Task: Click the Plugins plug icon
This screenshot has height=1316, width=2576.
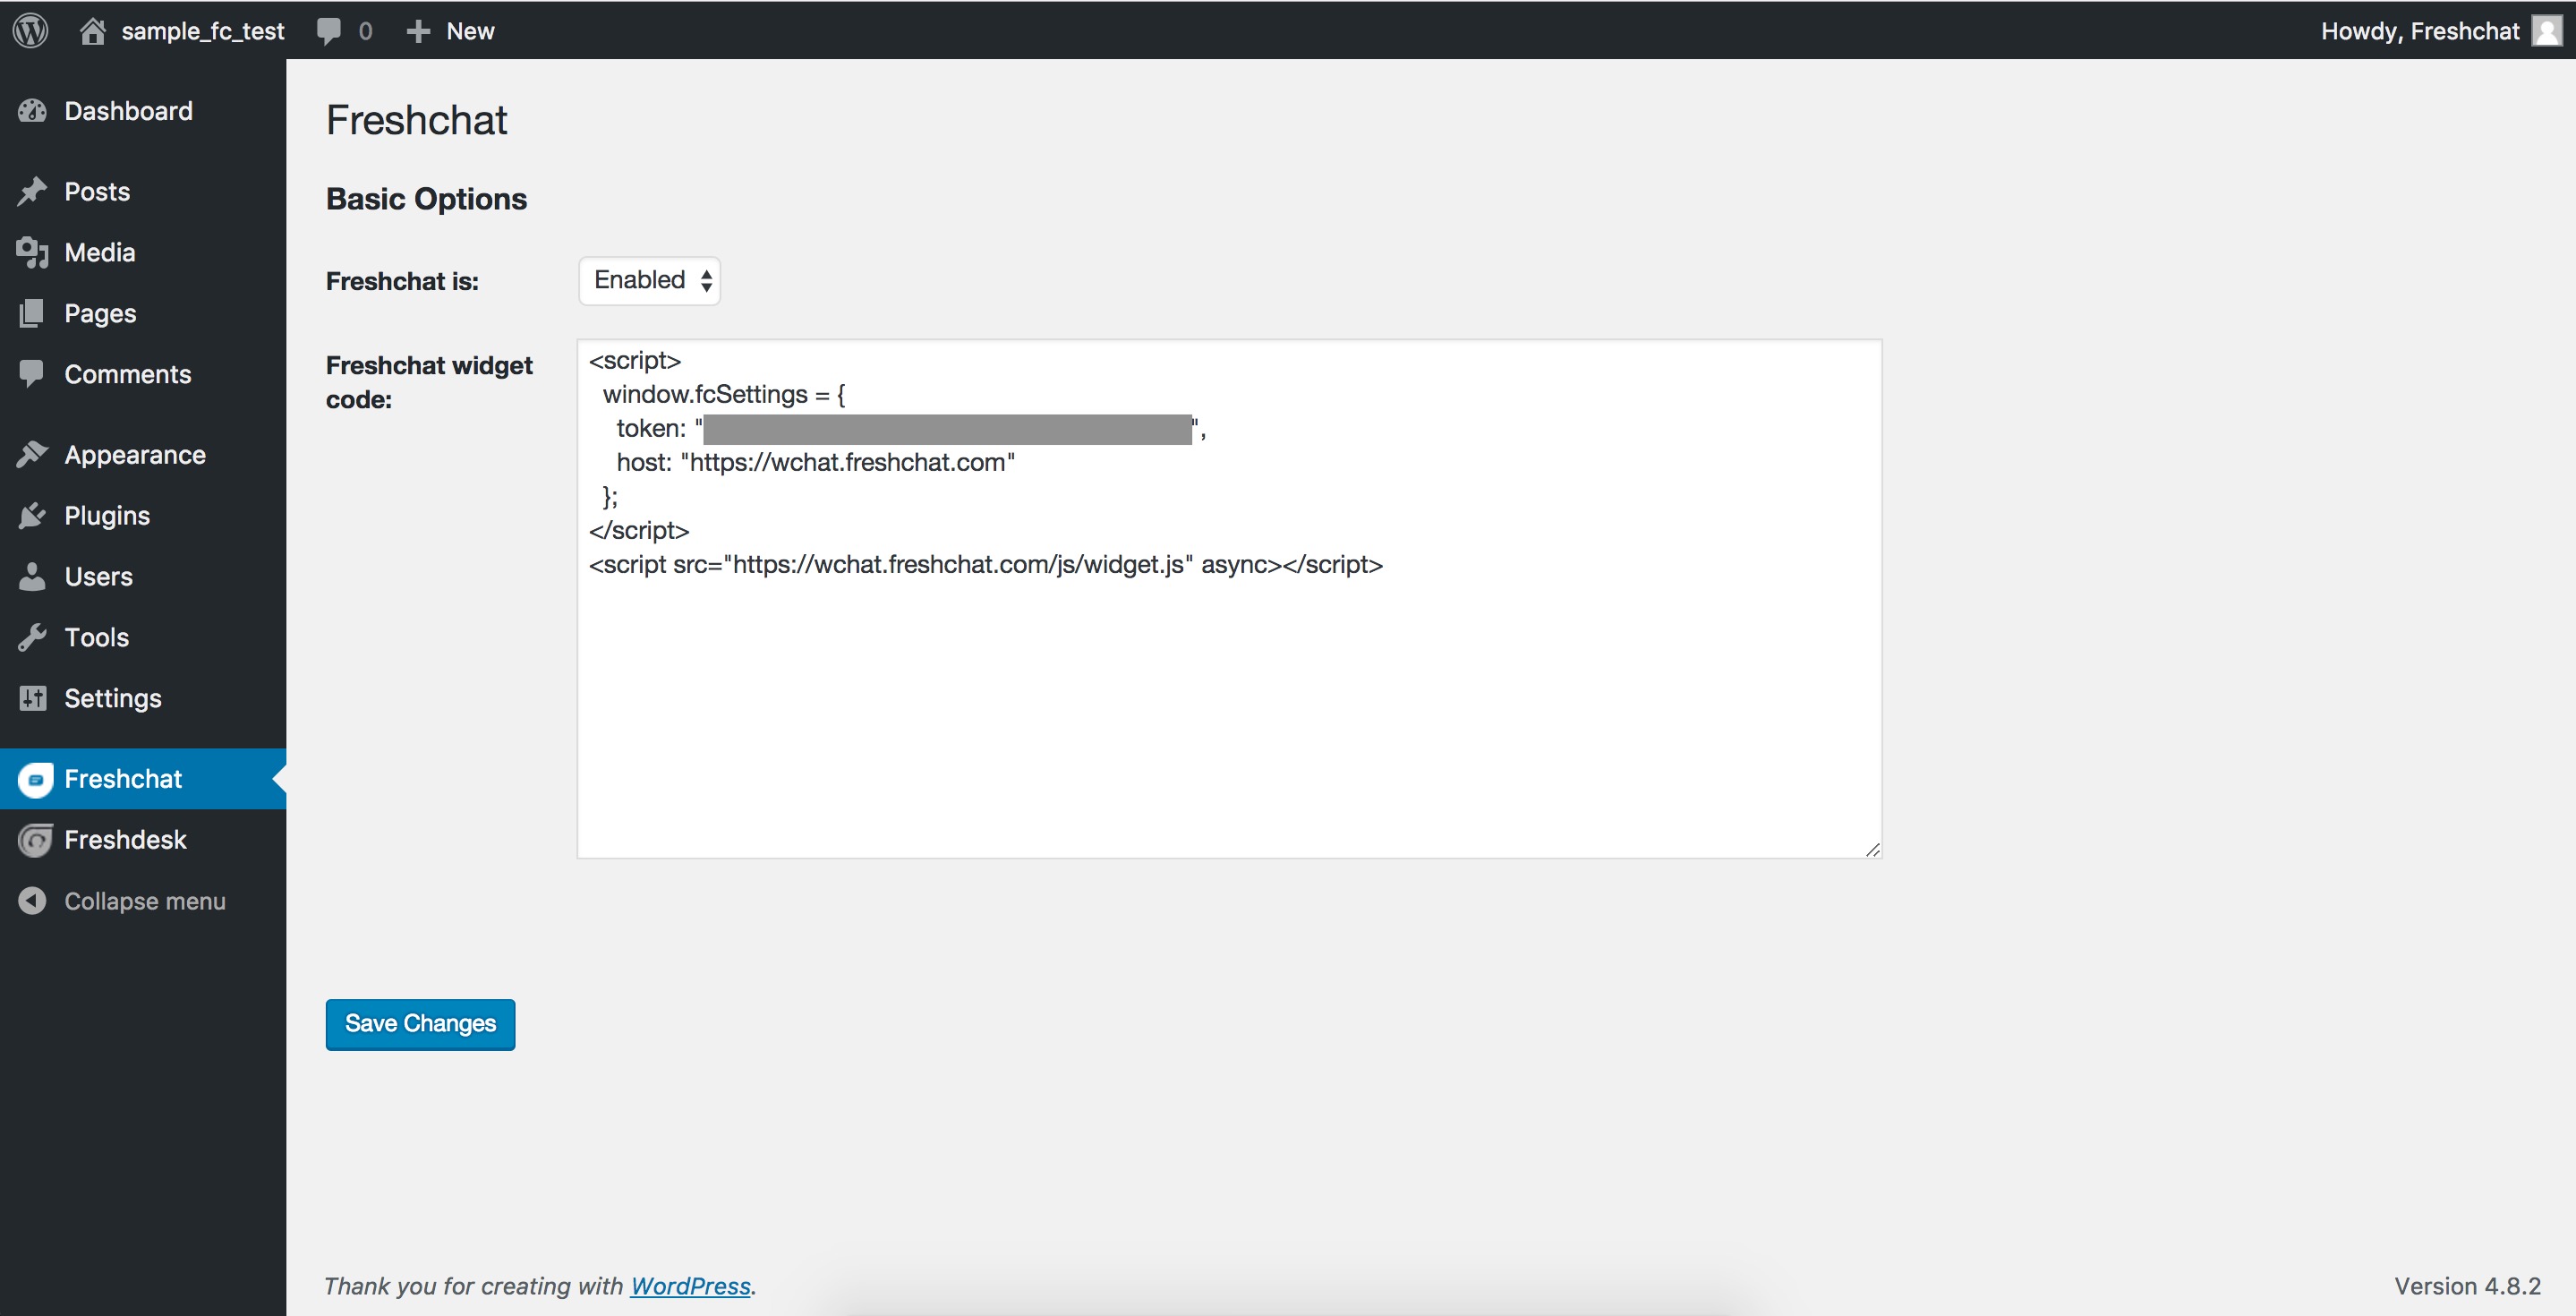Action: click(32, 516)
